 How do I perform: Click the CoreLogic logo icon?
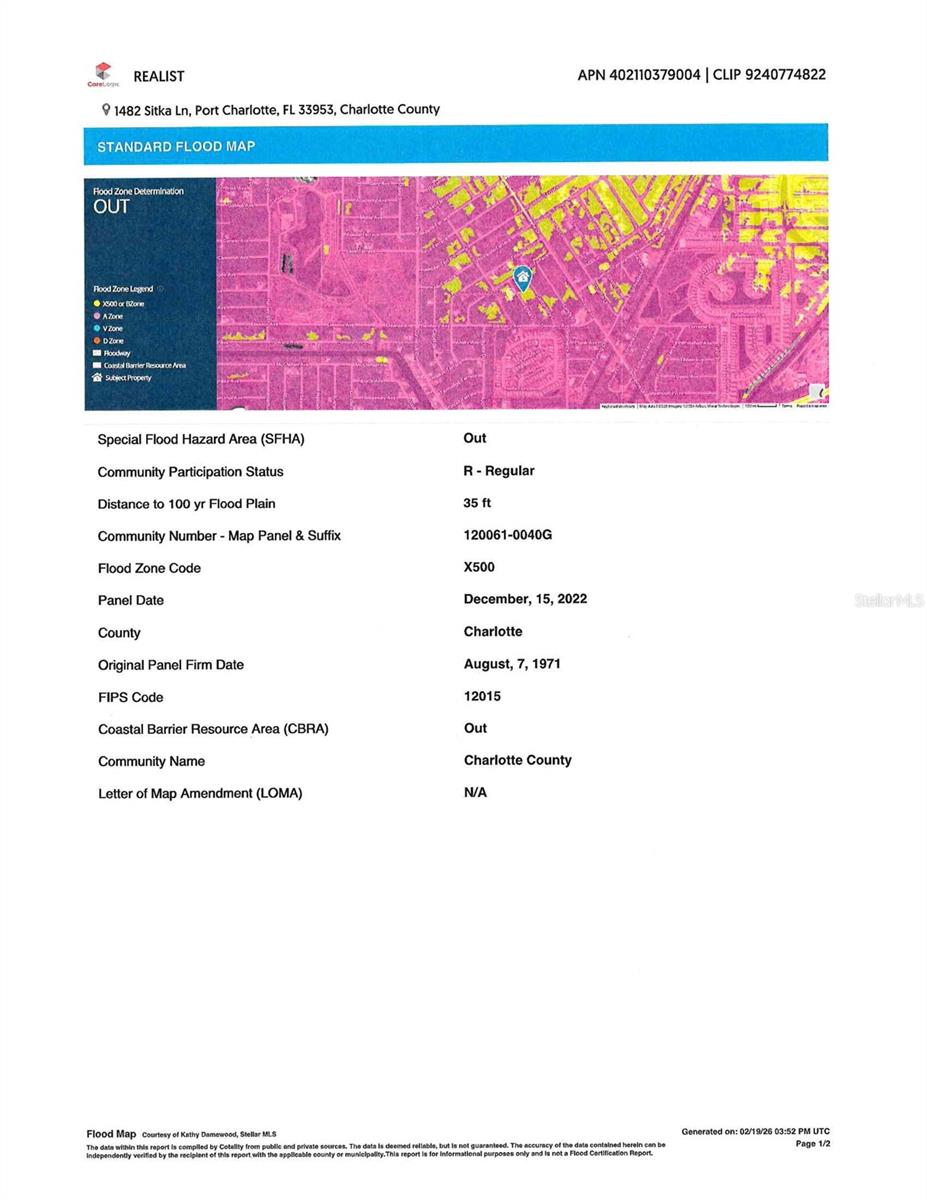(102, 74)
